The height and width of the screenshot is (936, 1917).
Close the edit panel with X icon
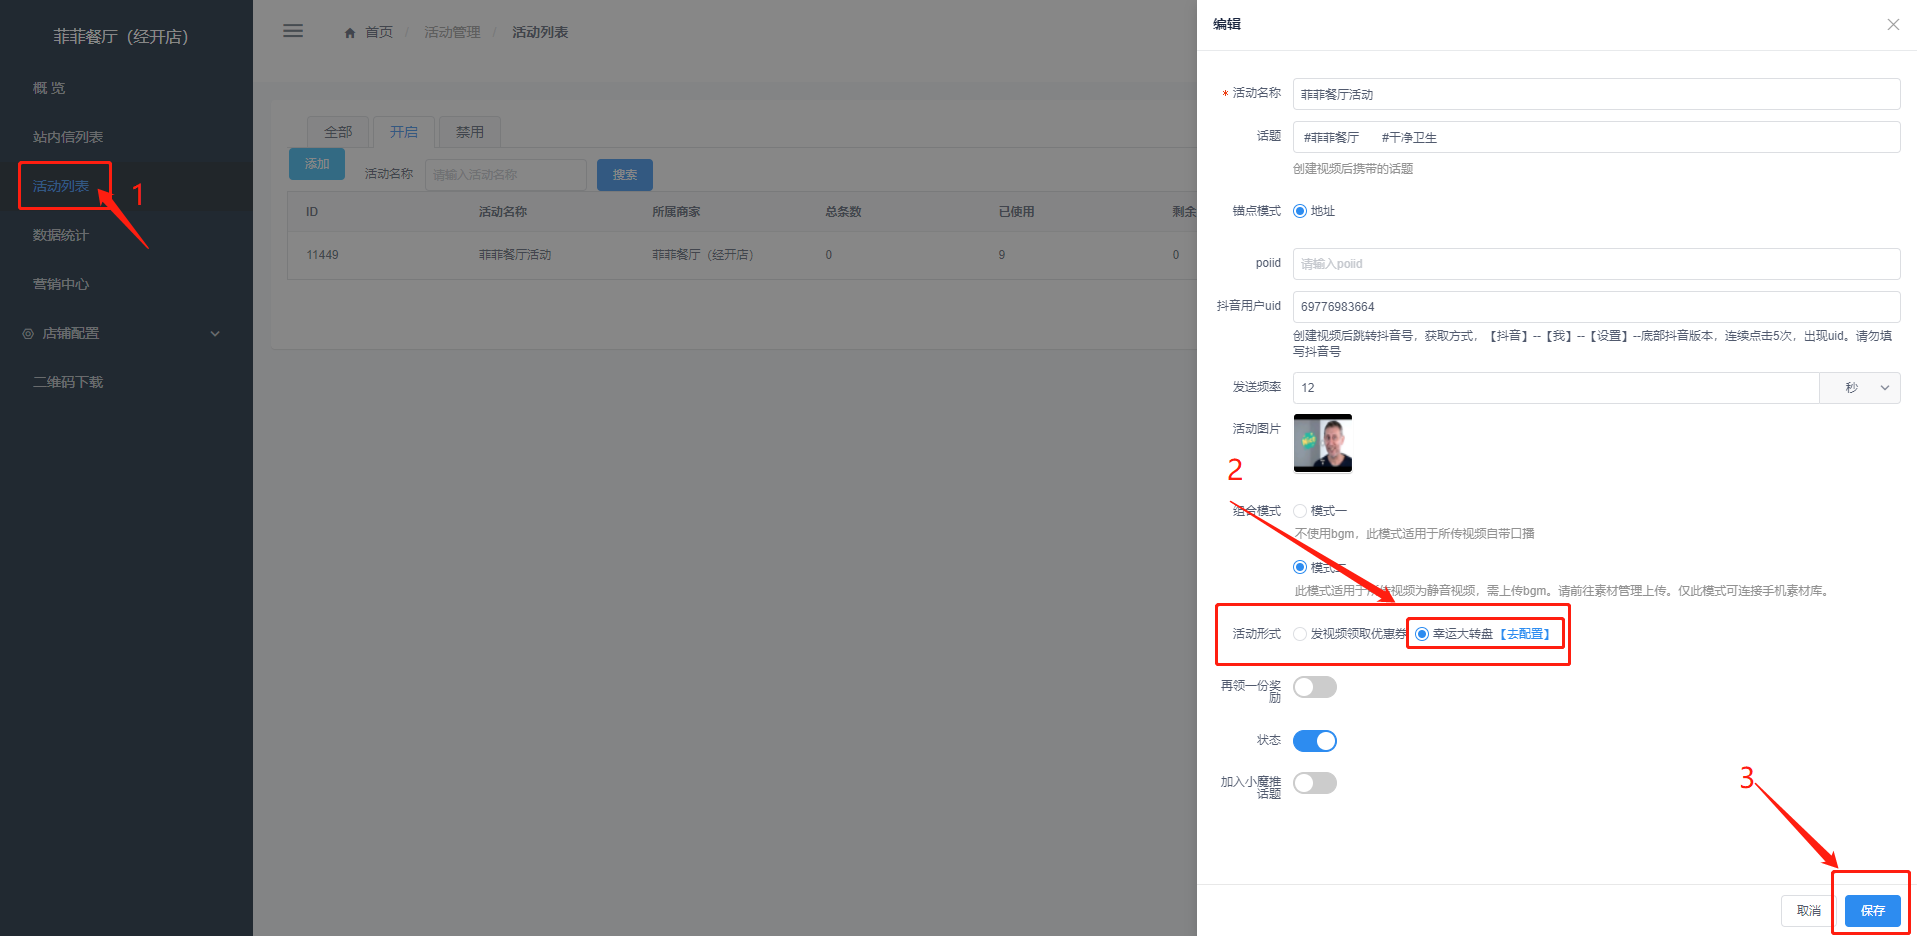pos(1892,25)
